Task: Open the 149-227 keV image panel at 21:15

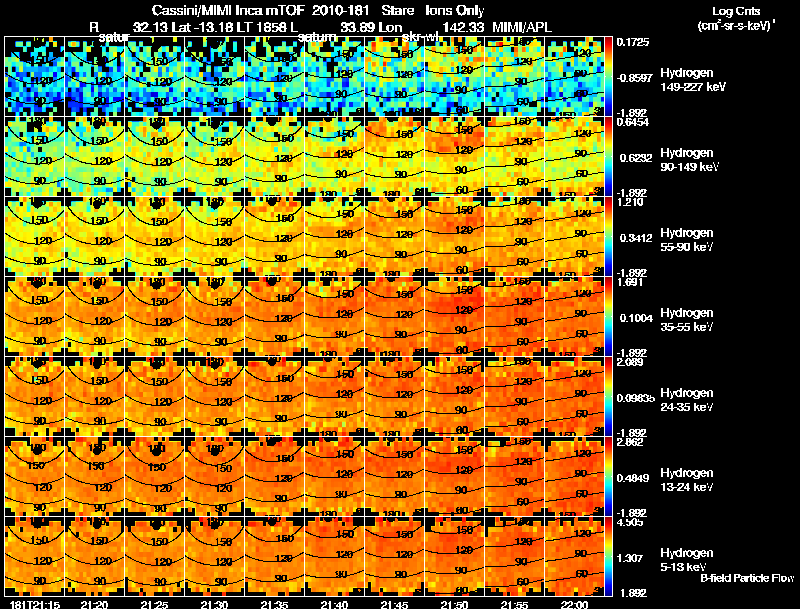Action: [34, 77]
